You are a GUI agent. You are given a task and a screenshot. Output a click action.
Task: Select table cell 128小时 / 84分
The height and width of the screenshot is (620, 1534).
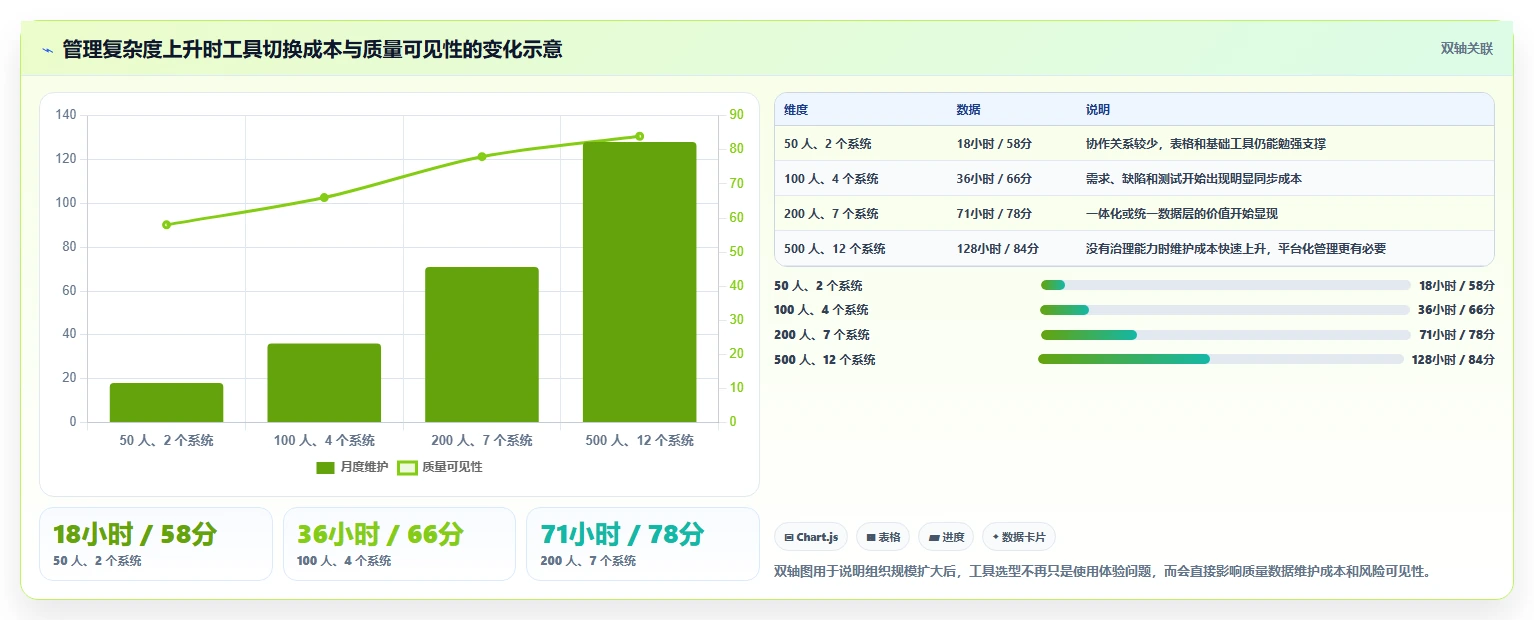tap(998, 249)
